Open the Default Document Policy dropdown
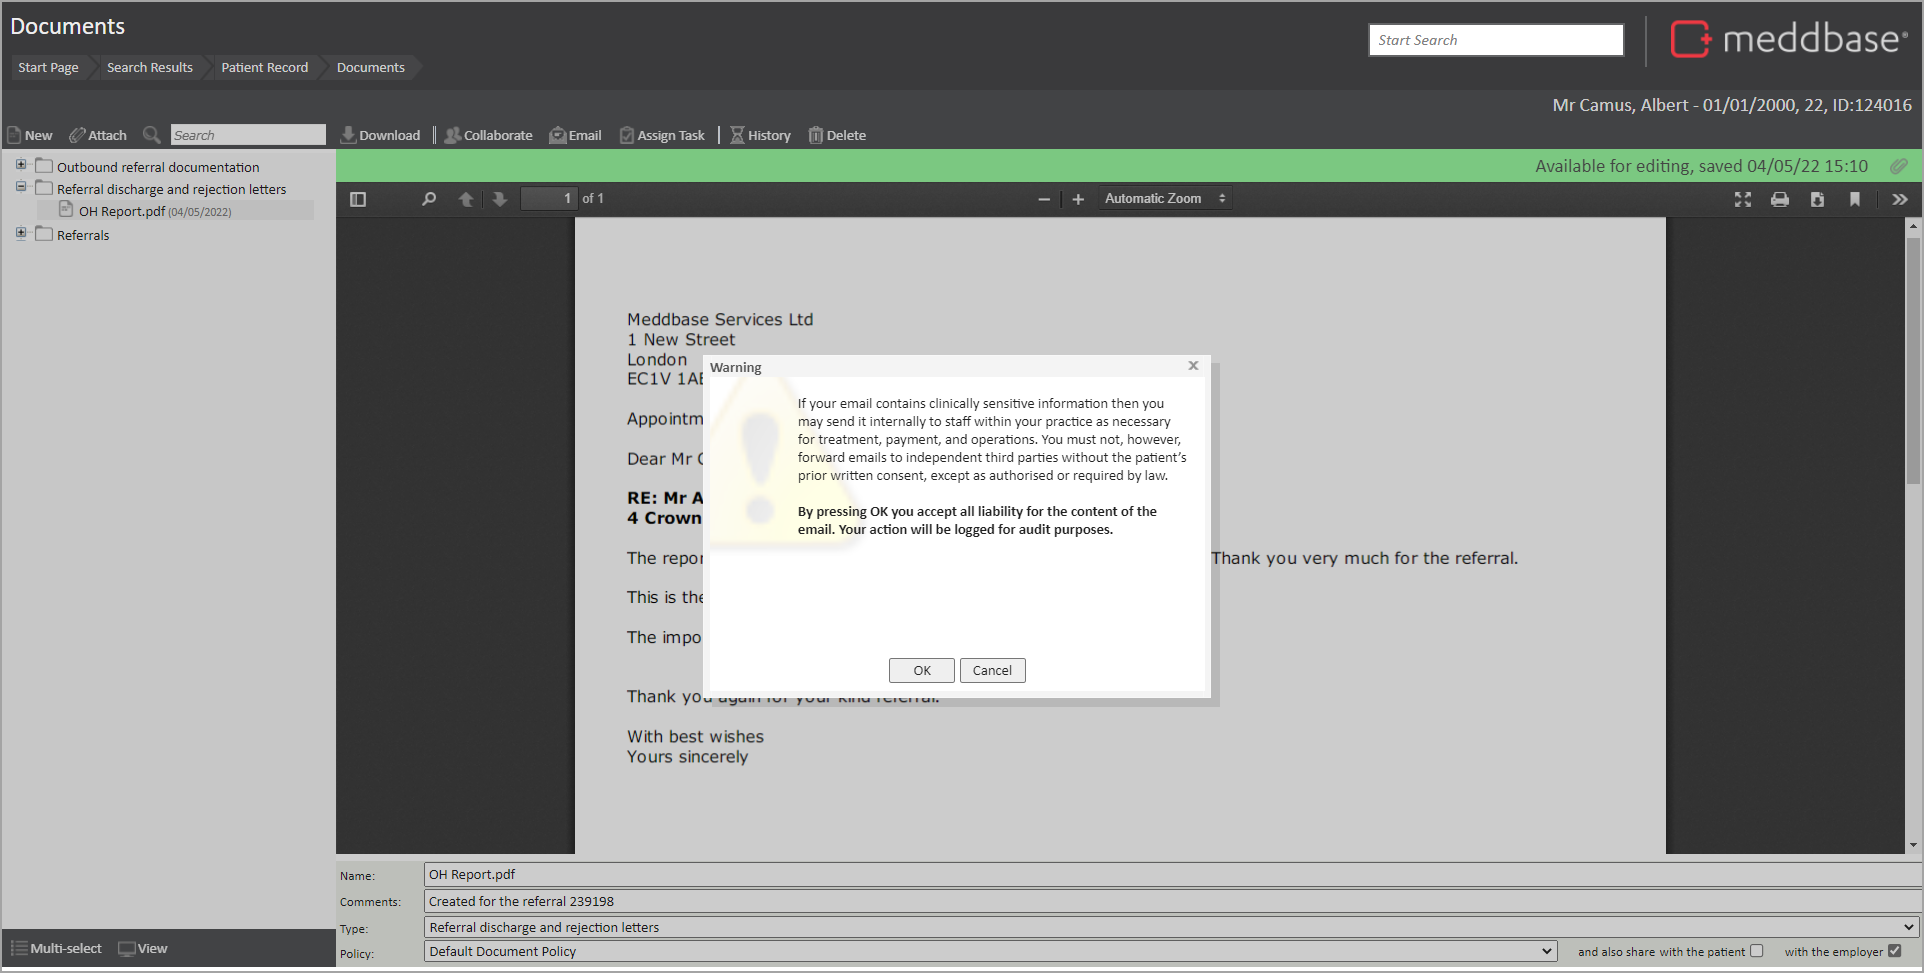Image resolution: width=1924 pixels, height=973 pixels. tap(990, 951)
